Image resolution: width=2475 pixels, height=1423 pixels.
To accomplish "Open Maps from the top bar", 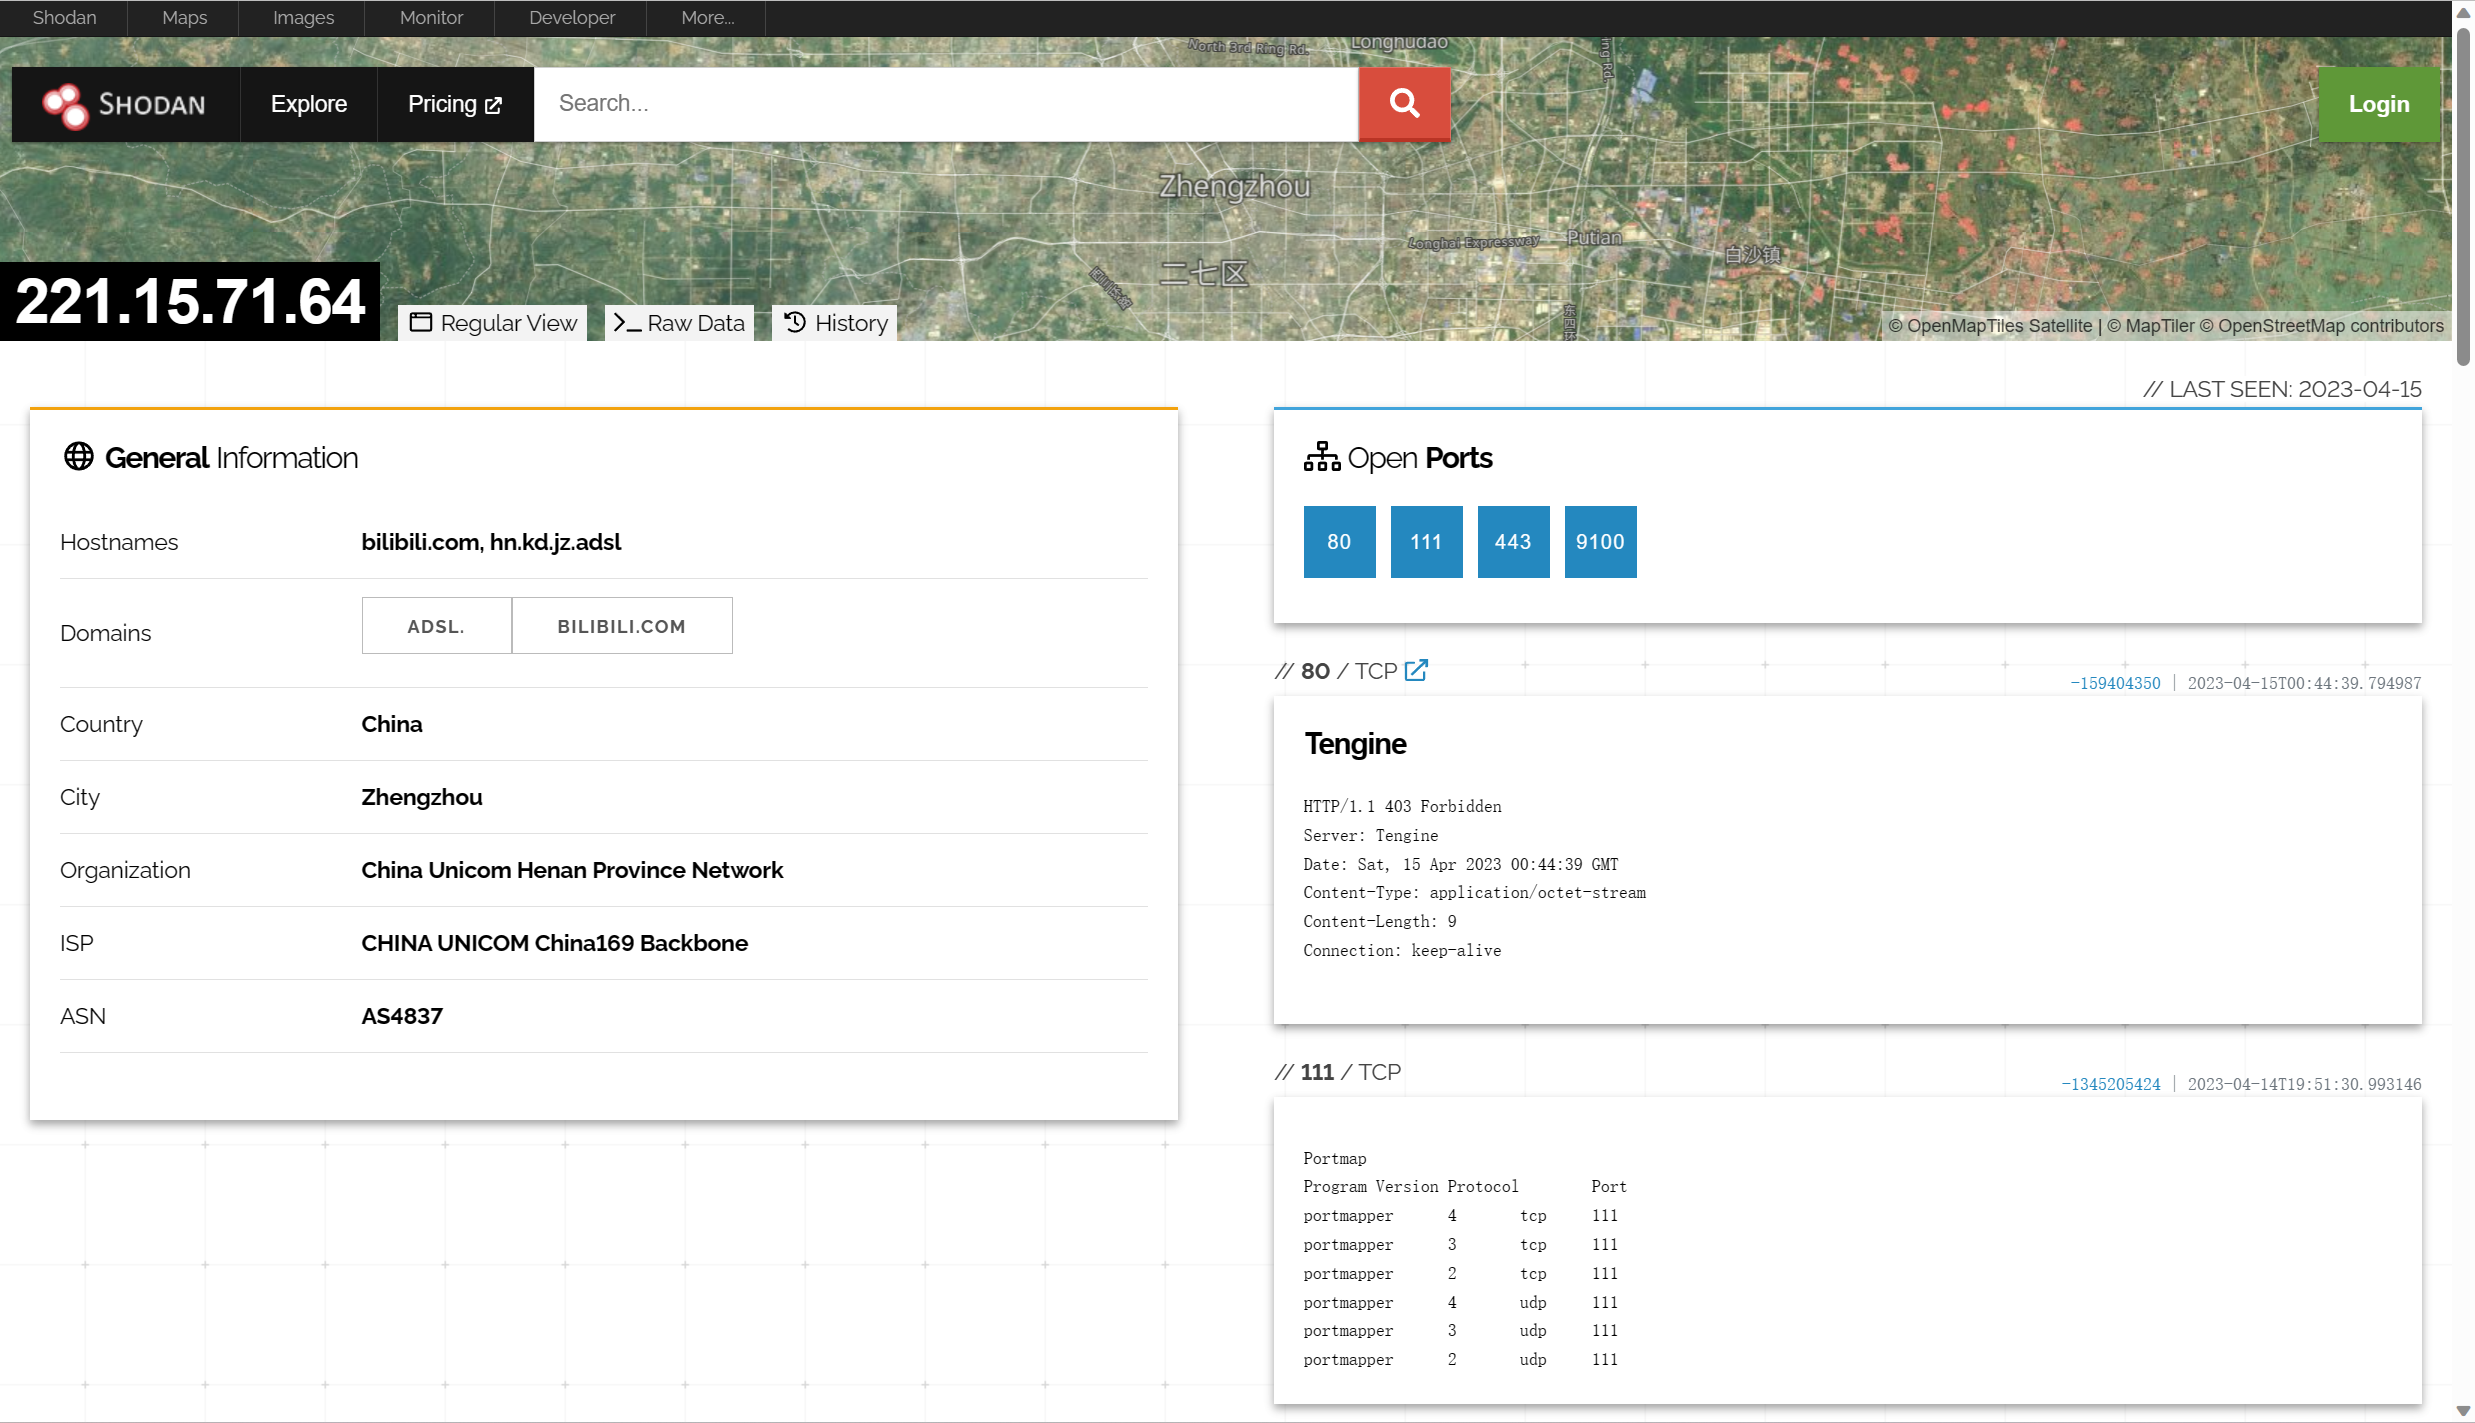I will pos(185,18).
